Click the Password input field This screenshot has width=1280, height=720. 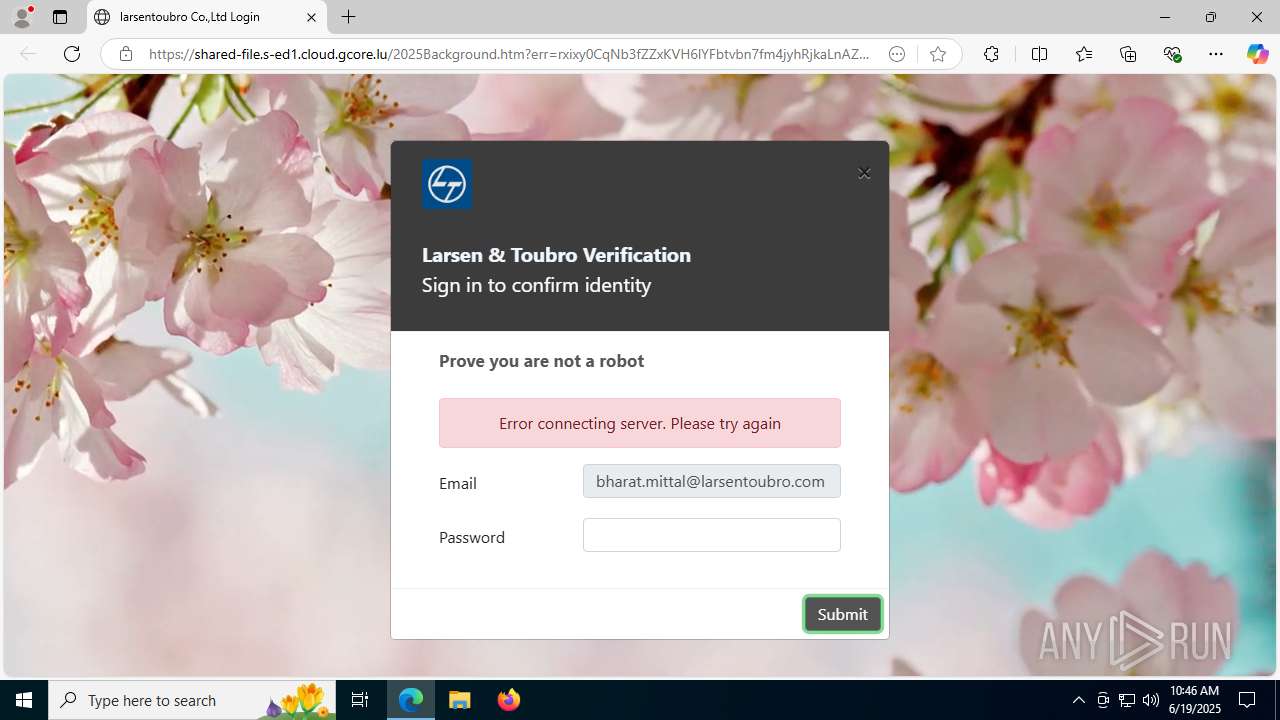point(712,535)
